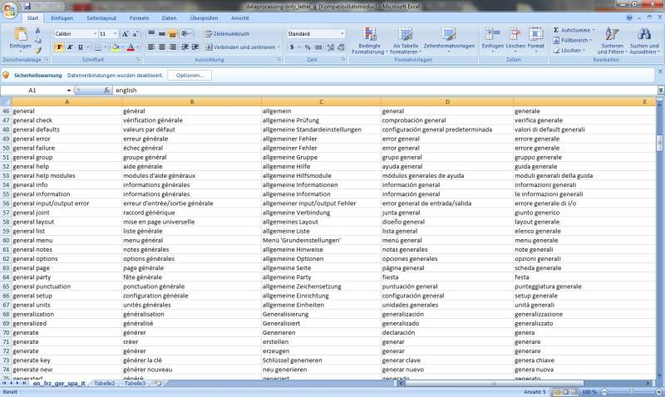
Task: Apply the percent number format
Action: 307,47
